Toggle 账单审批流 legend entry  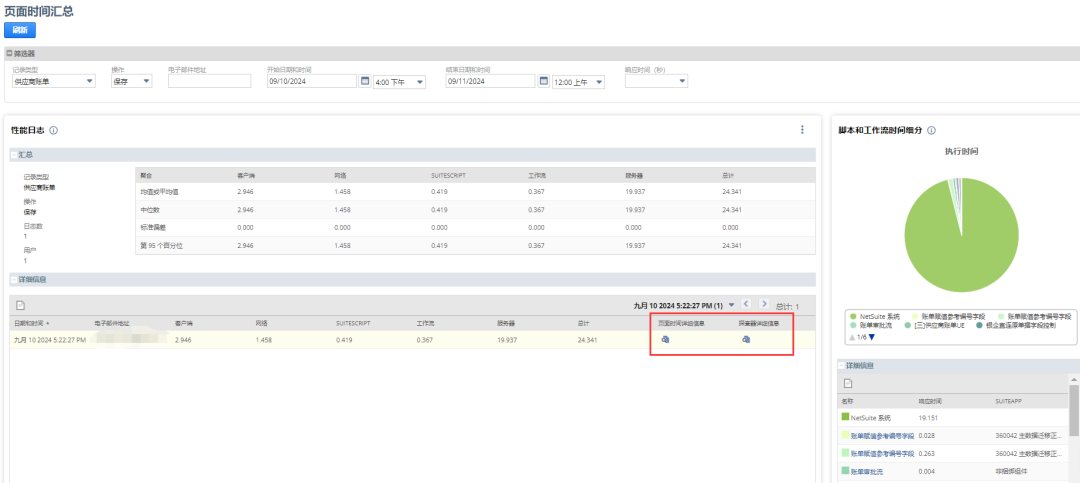pyautogui.click(x=871, y=325)
